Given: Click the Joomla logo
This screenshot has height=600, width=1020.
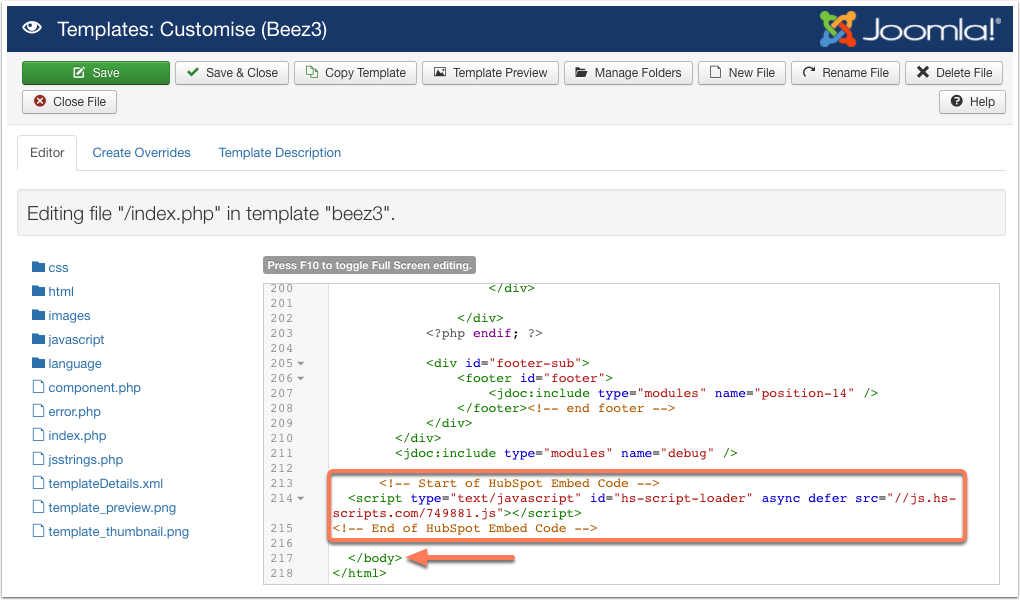Looking at the screenshot, I should pyautogui.click(x=909, y=29).
